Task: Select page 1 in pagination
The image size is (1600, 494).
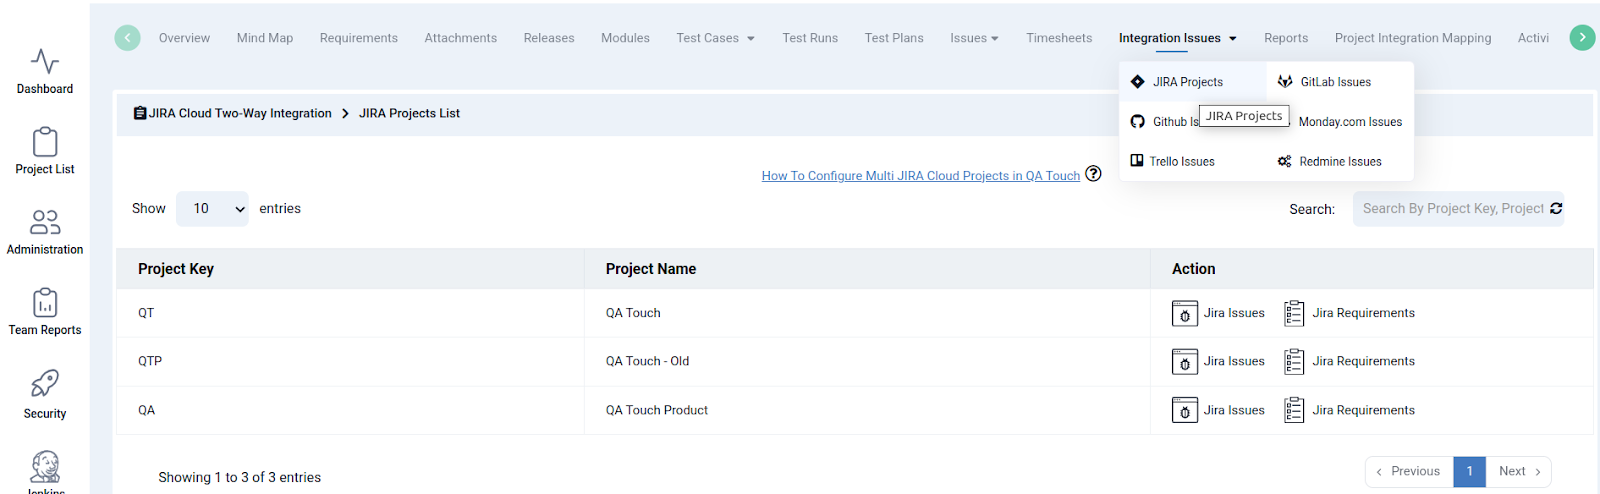Action: click(x=1469, y=471)
